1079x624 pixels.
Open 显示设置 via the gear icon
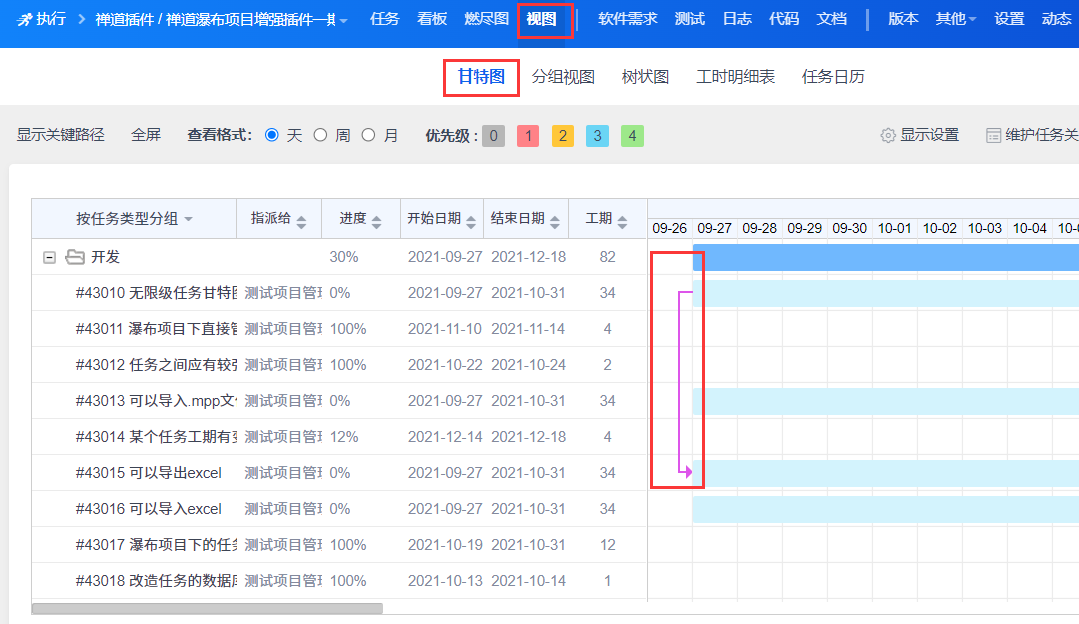click(x=887, y=135)
